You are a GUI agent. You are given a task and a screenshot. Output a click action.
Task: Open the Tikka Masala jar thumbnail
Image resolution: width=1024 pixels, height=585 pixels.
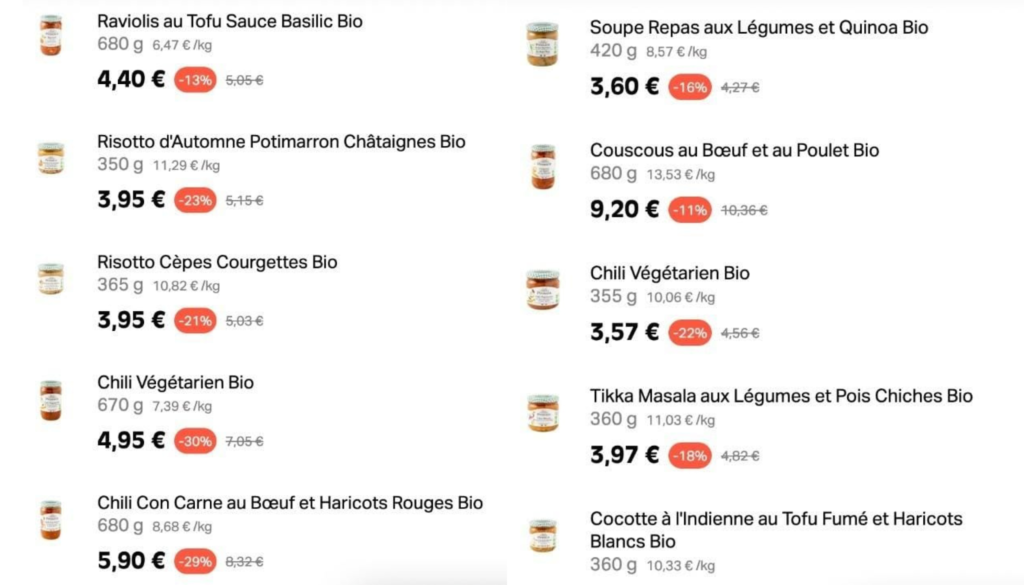(x=543, y=413)
